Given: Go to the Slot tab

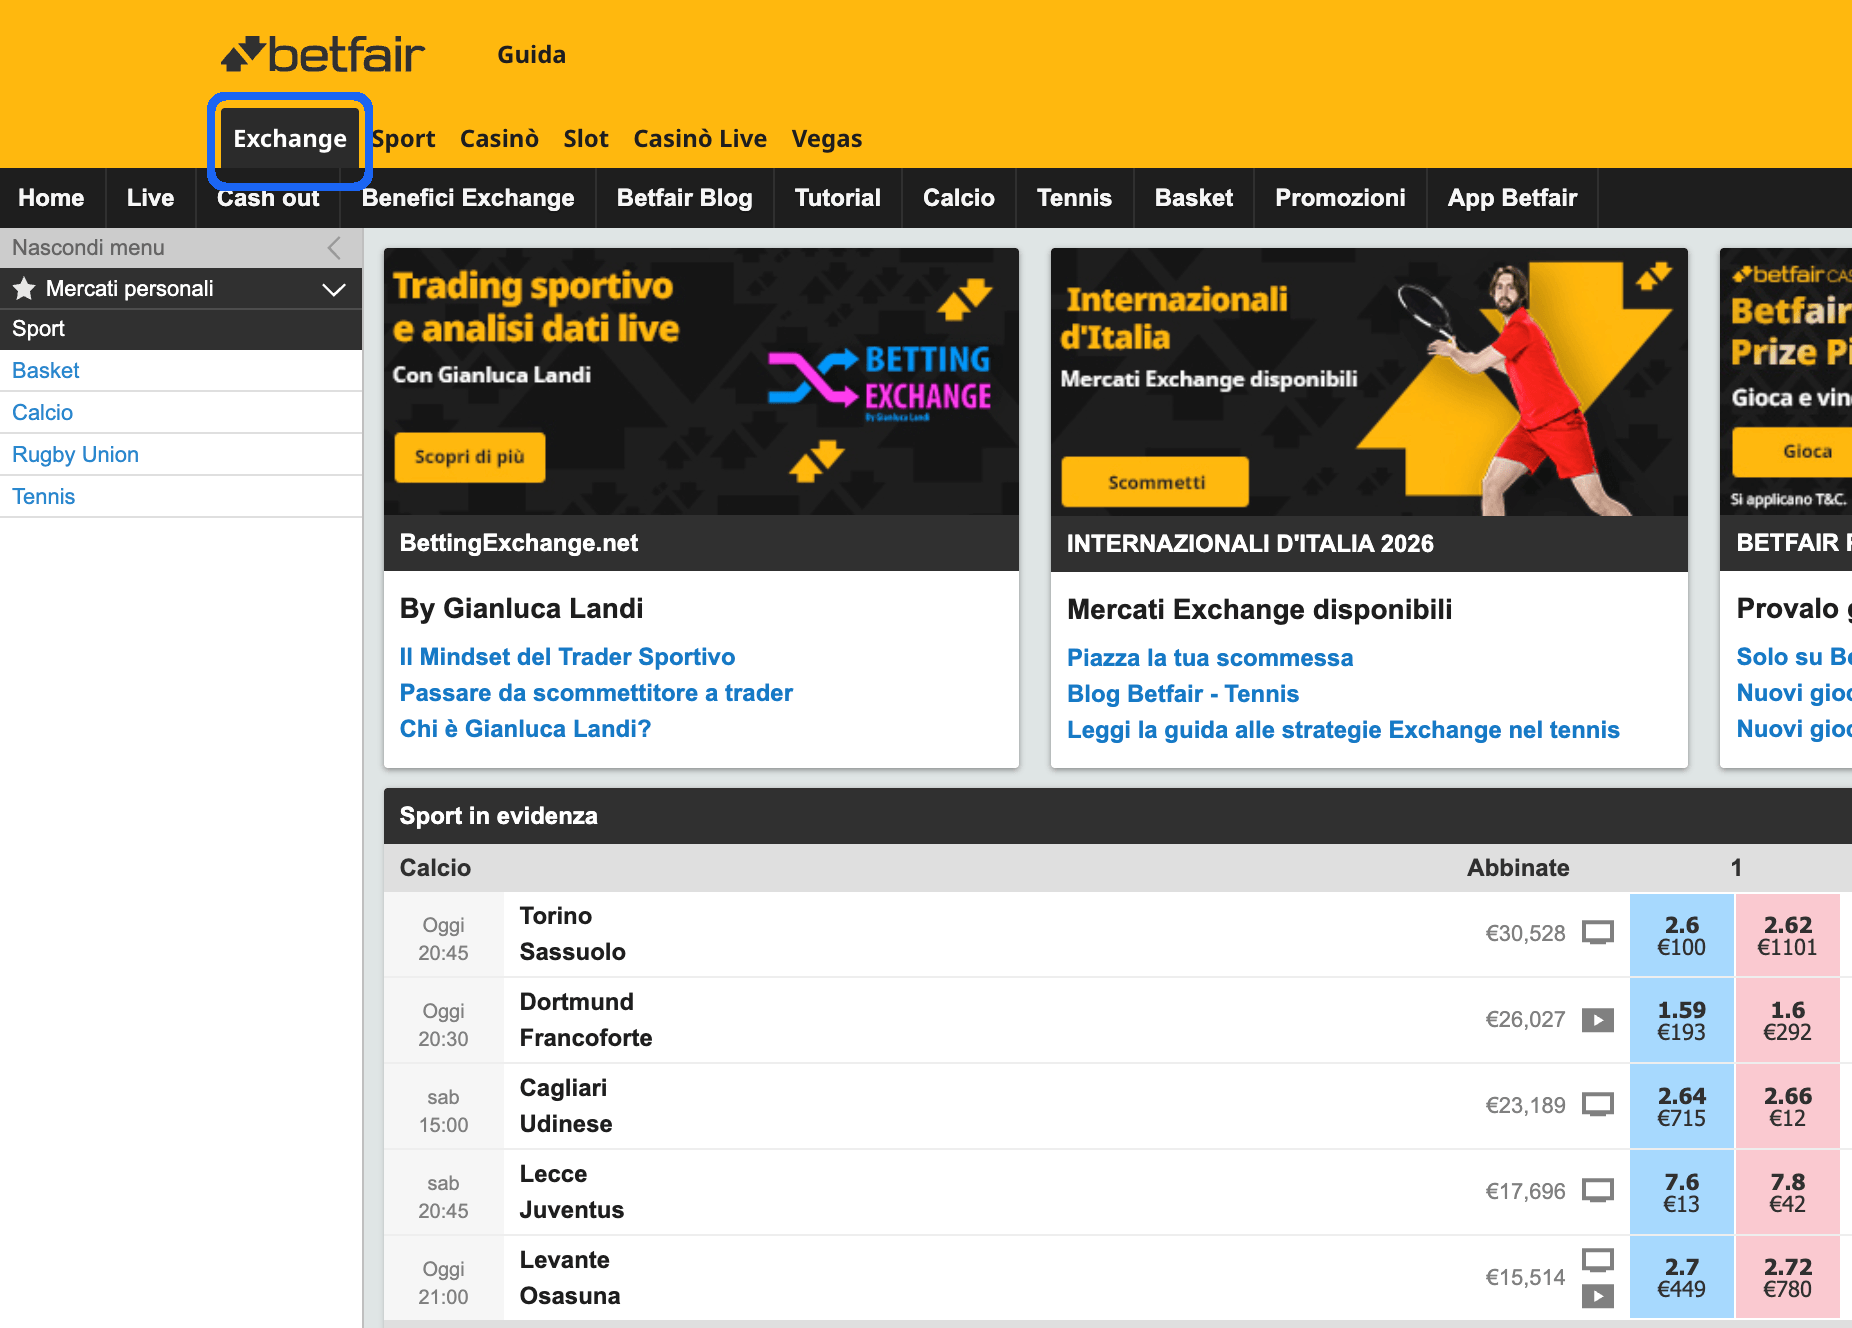Looking at the screenshot, I should coord(586,139).
